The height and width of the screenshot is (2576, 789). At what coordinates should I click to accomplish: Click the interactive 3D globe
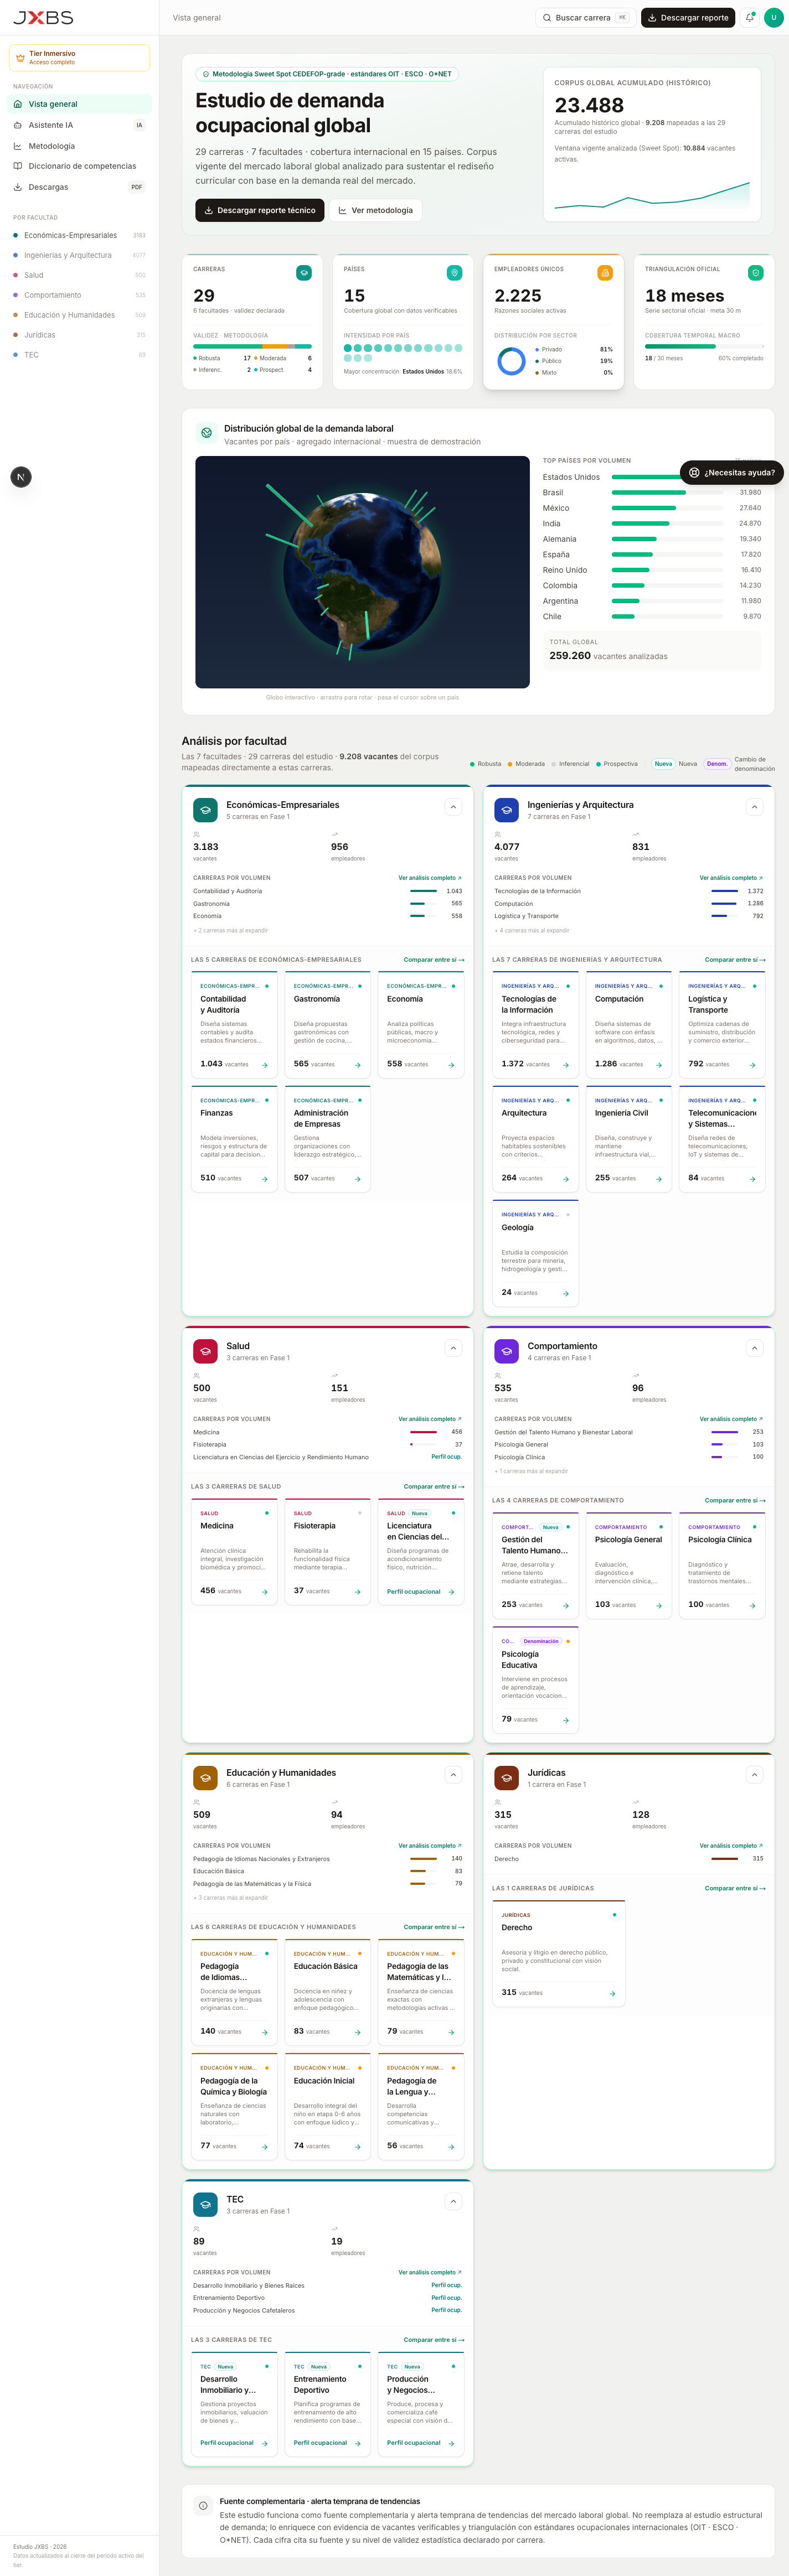click(362, 572)
